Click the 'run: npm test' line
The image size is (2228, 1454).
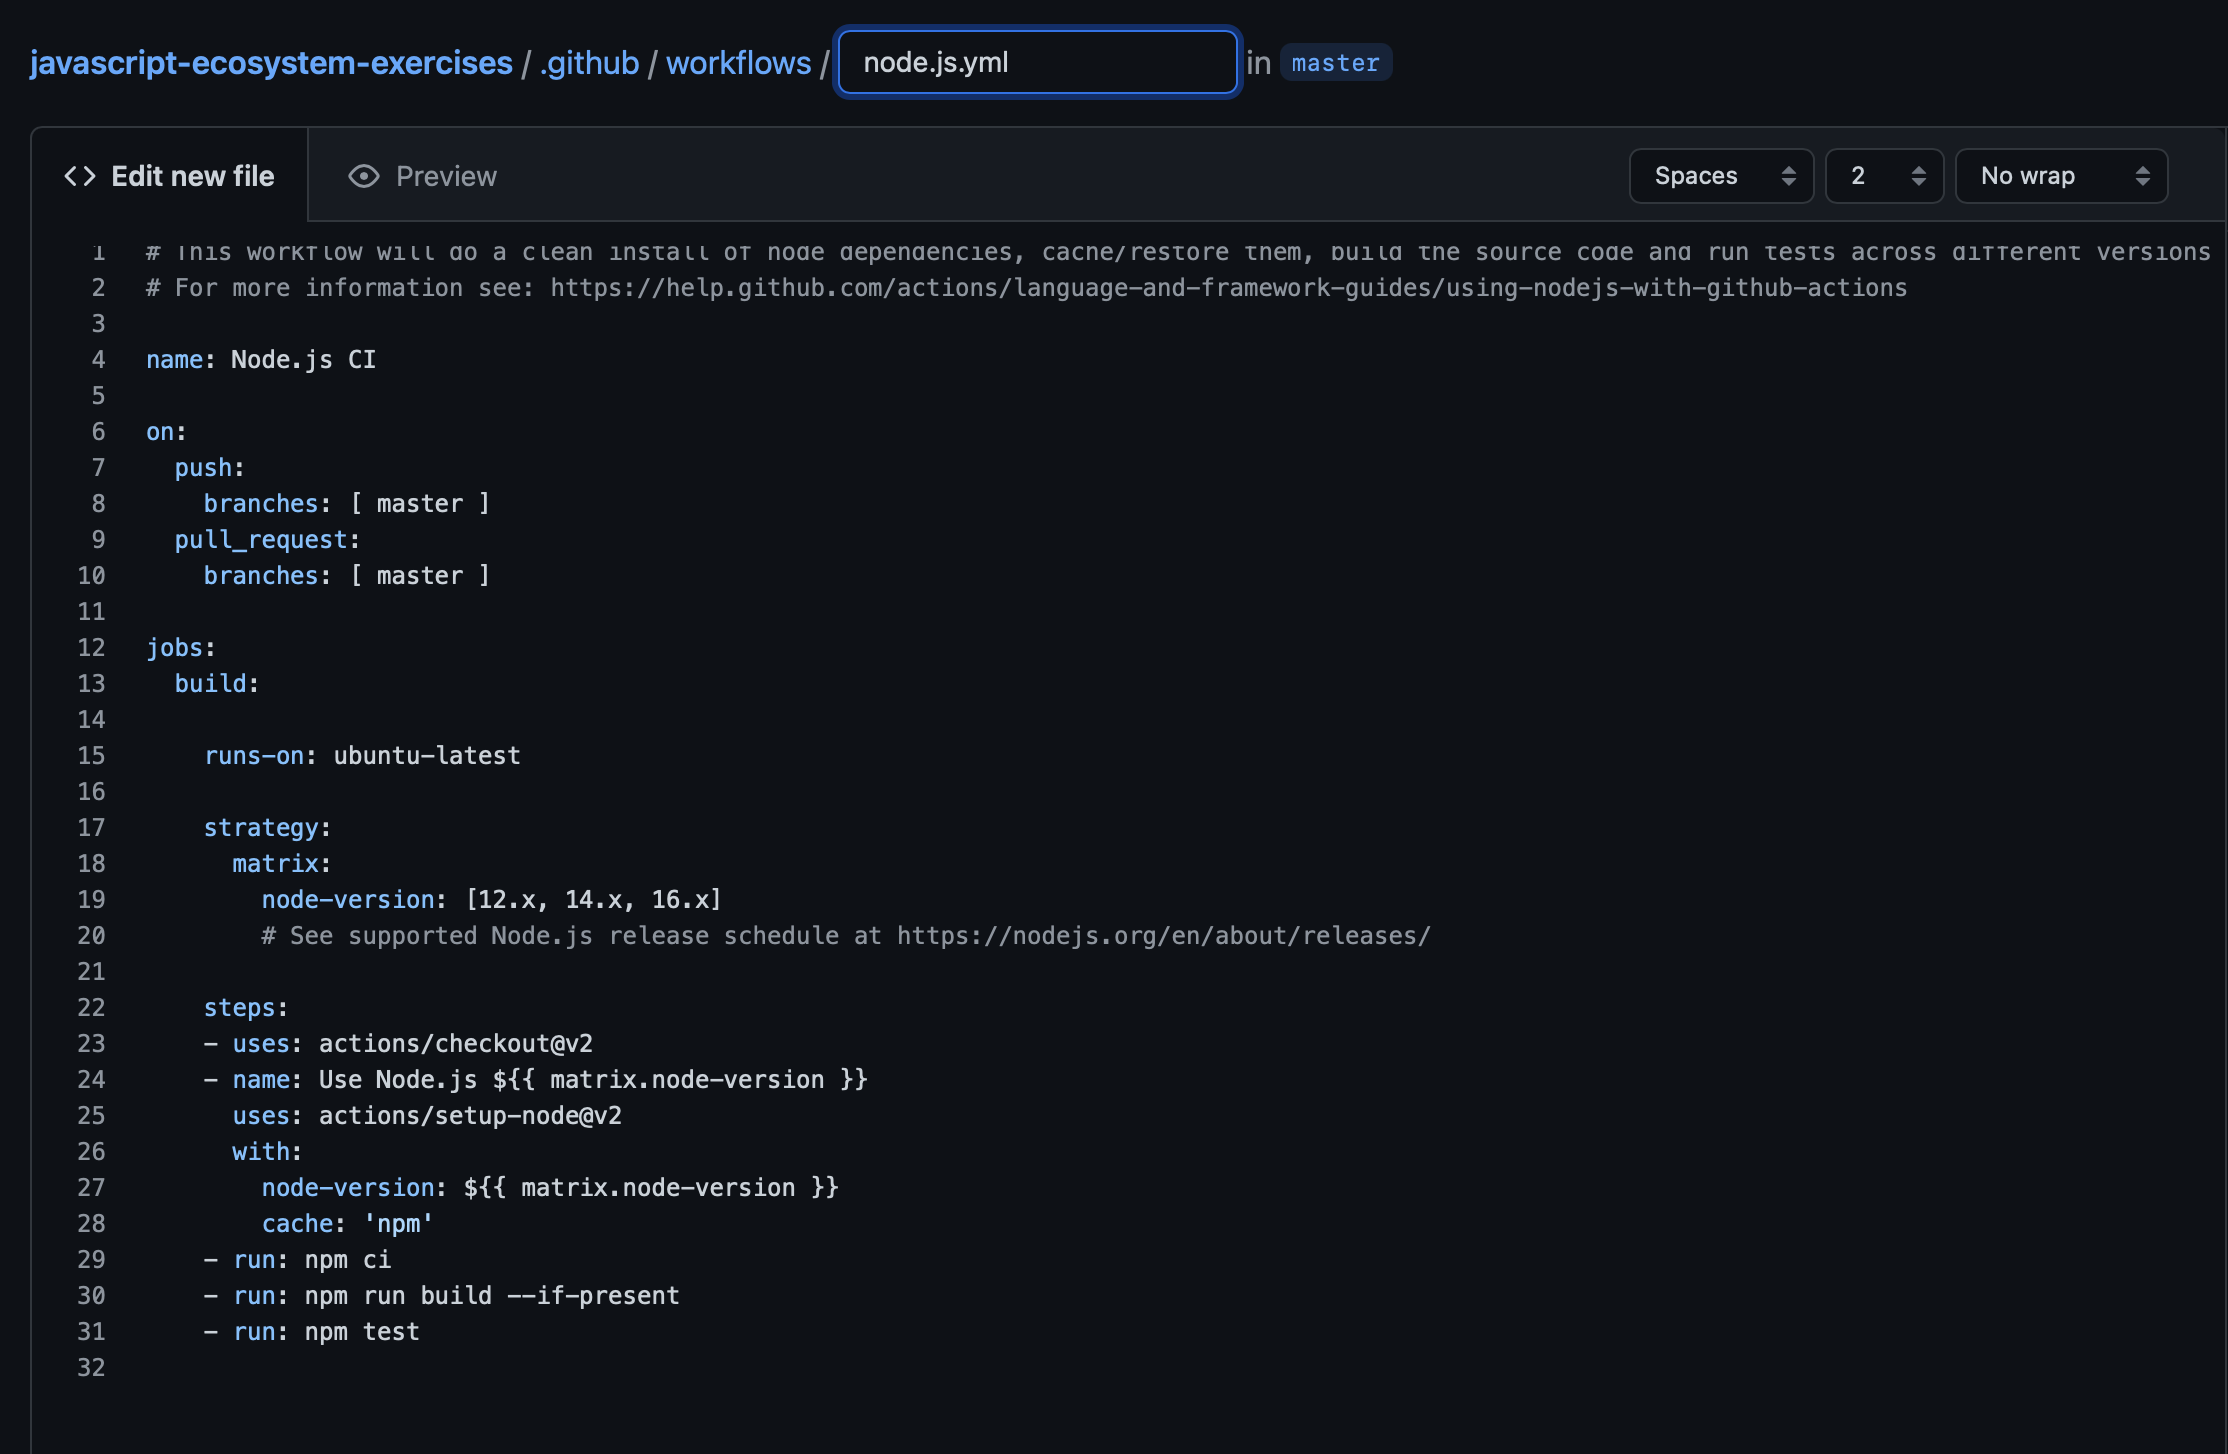click(312, 1332)
